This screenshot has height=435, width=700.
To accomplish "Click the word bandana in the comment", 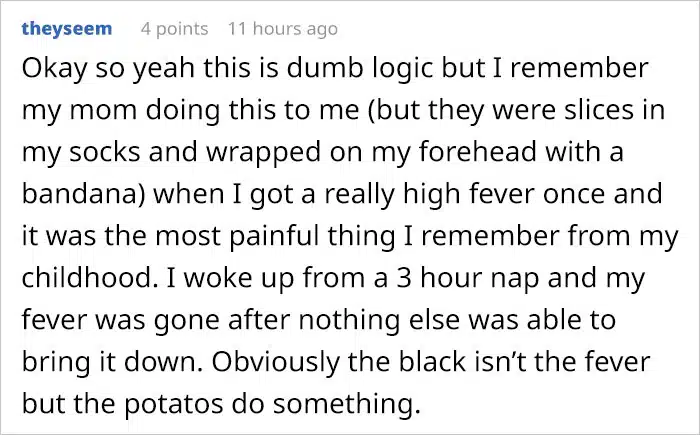I will [80, 194].
